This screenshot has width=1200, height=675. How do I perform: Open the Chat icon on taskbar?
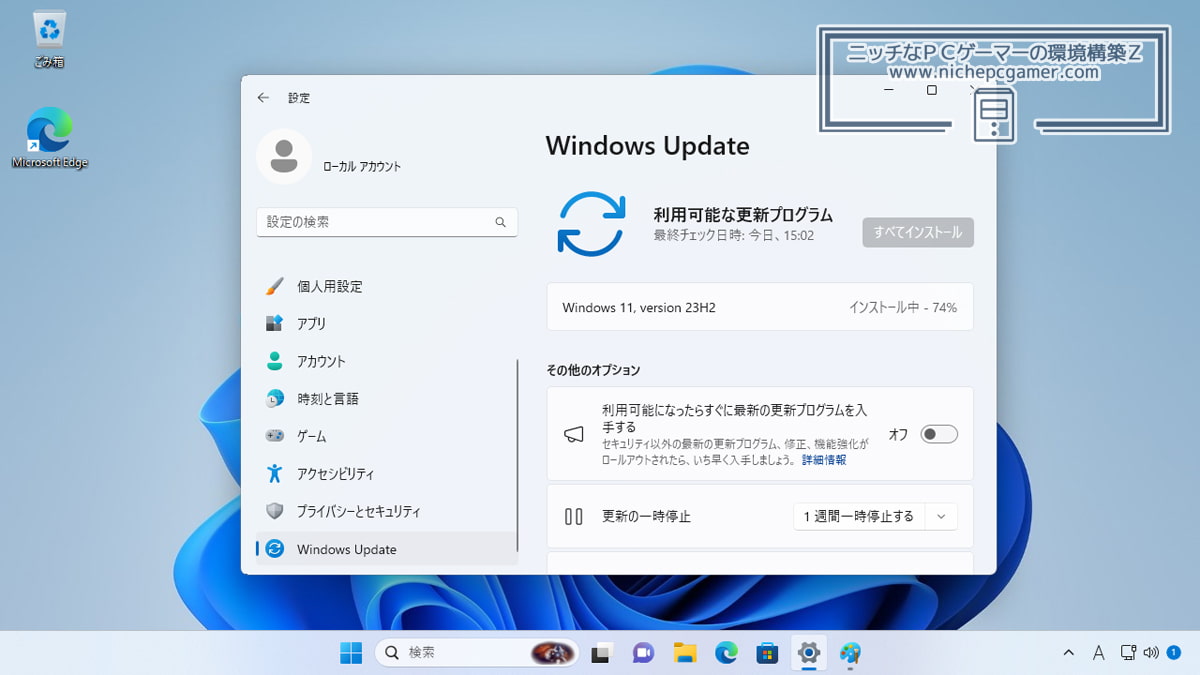(643, 653)
